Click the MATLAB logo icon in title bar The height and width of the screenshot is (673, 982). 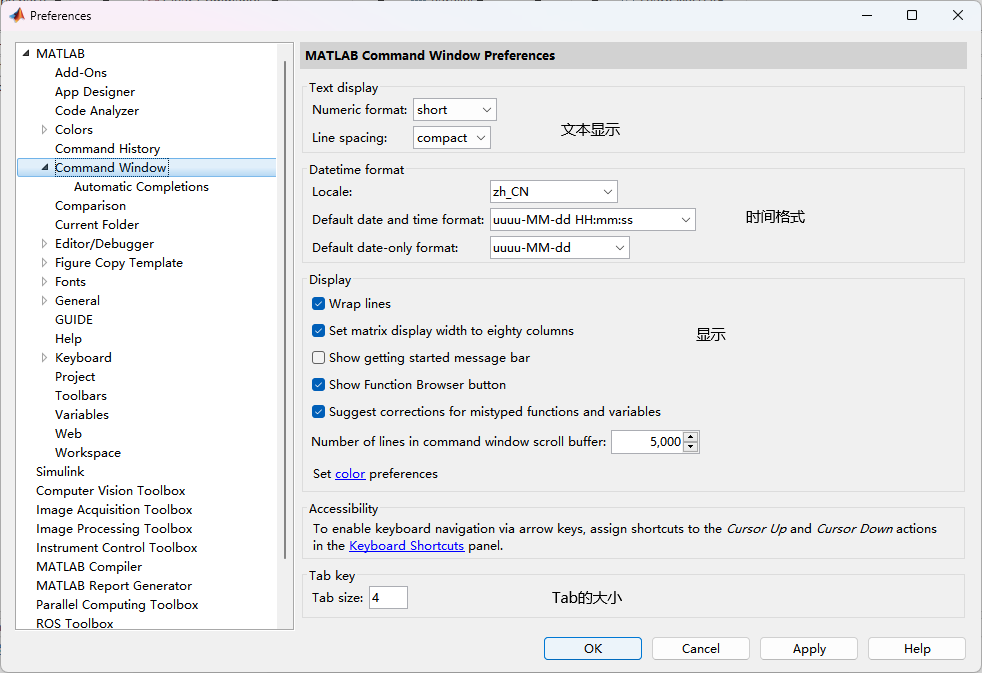click(16, 15)
